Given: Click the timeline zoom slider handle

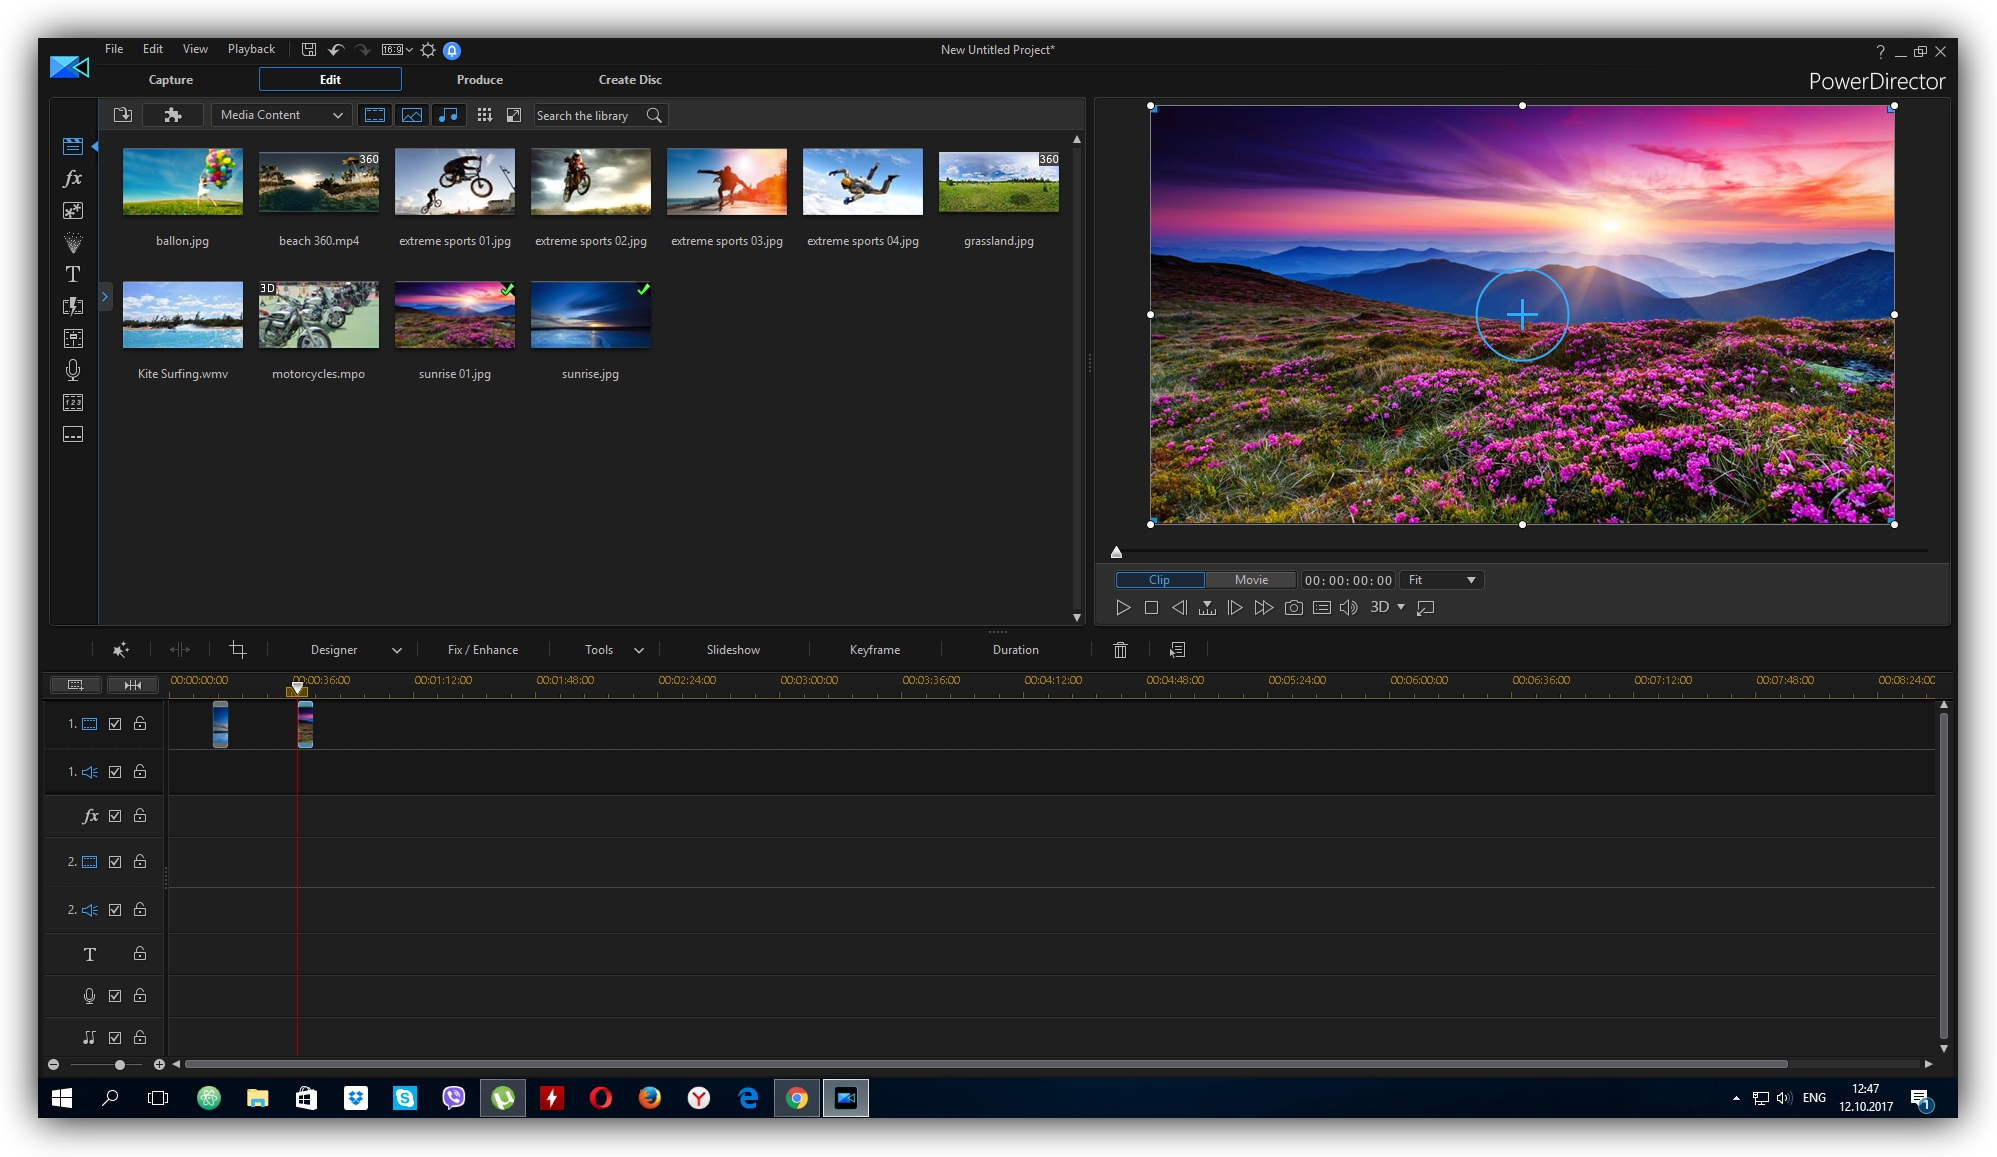Looking at the screenshot, I should point(120,1065).
